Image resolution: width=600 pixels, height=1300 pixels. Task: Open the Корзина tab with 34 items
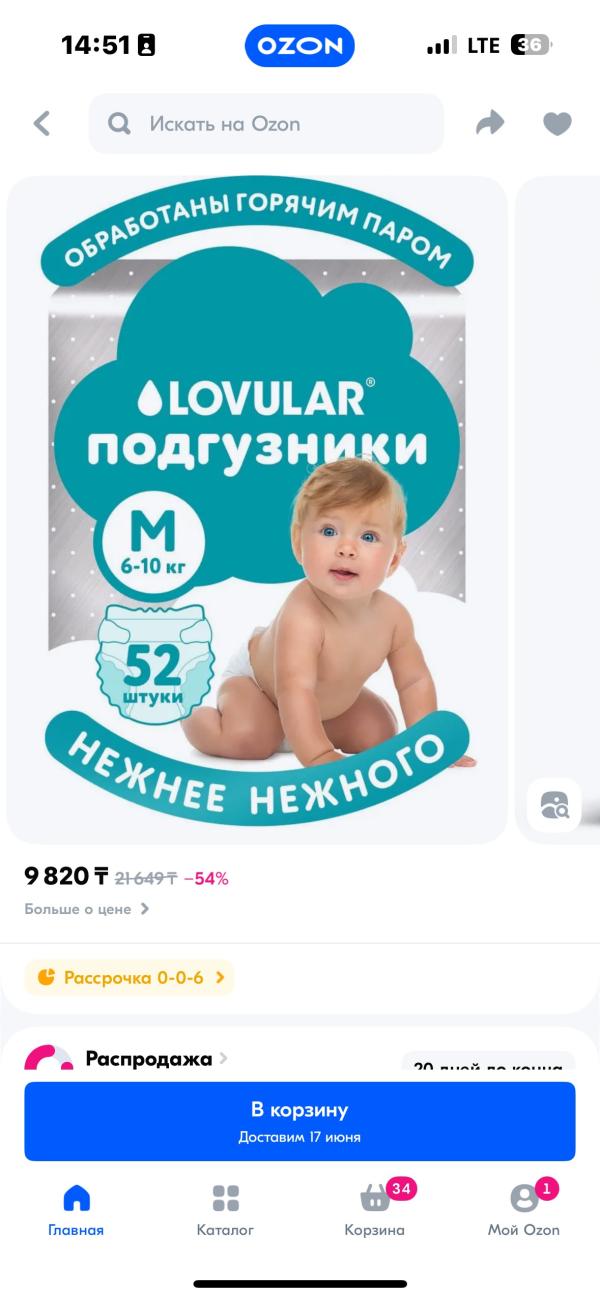pos(375,1210)
